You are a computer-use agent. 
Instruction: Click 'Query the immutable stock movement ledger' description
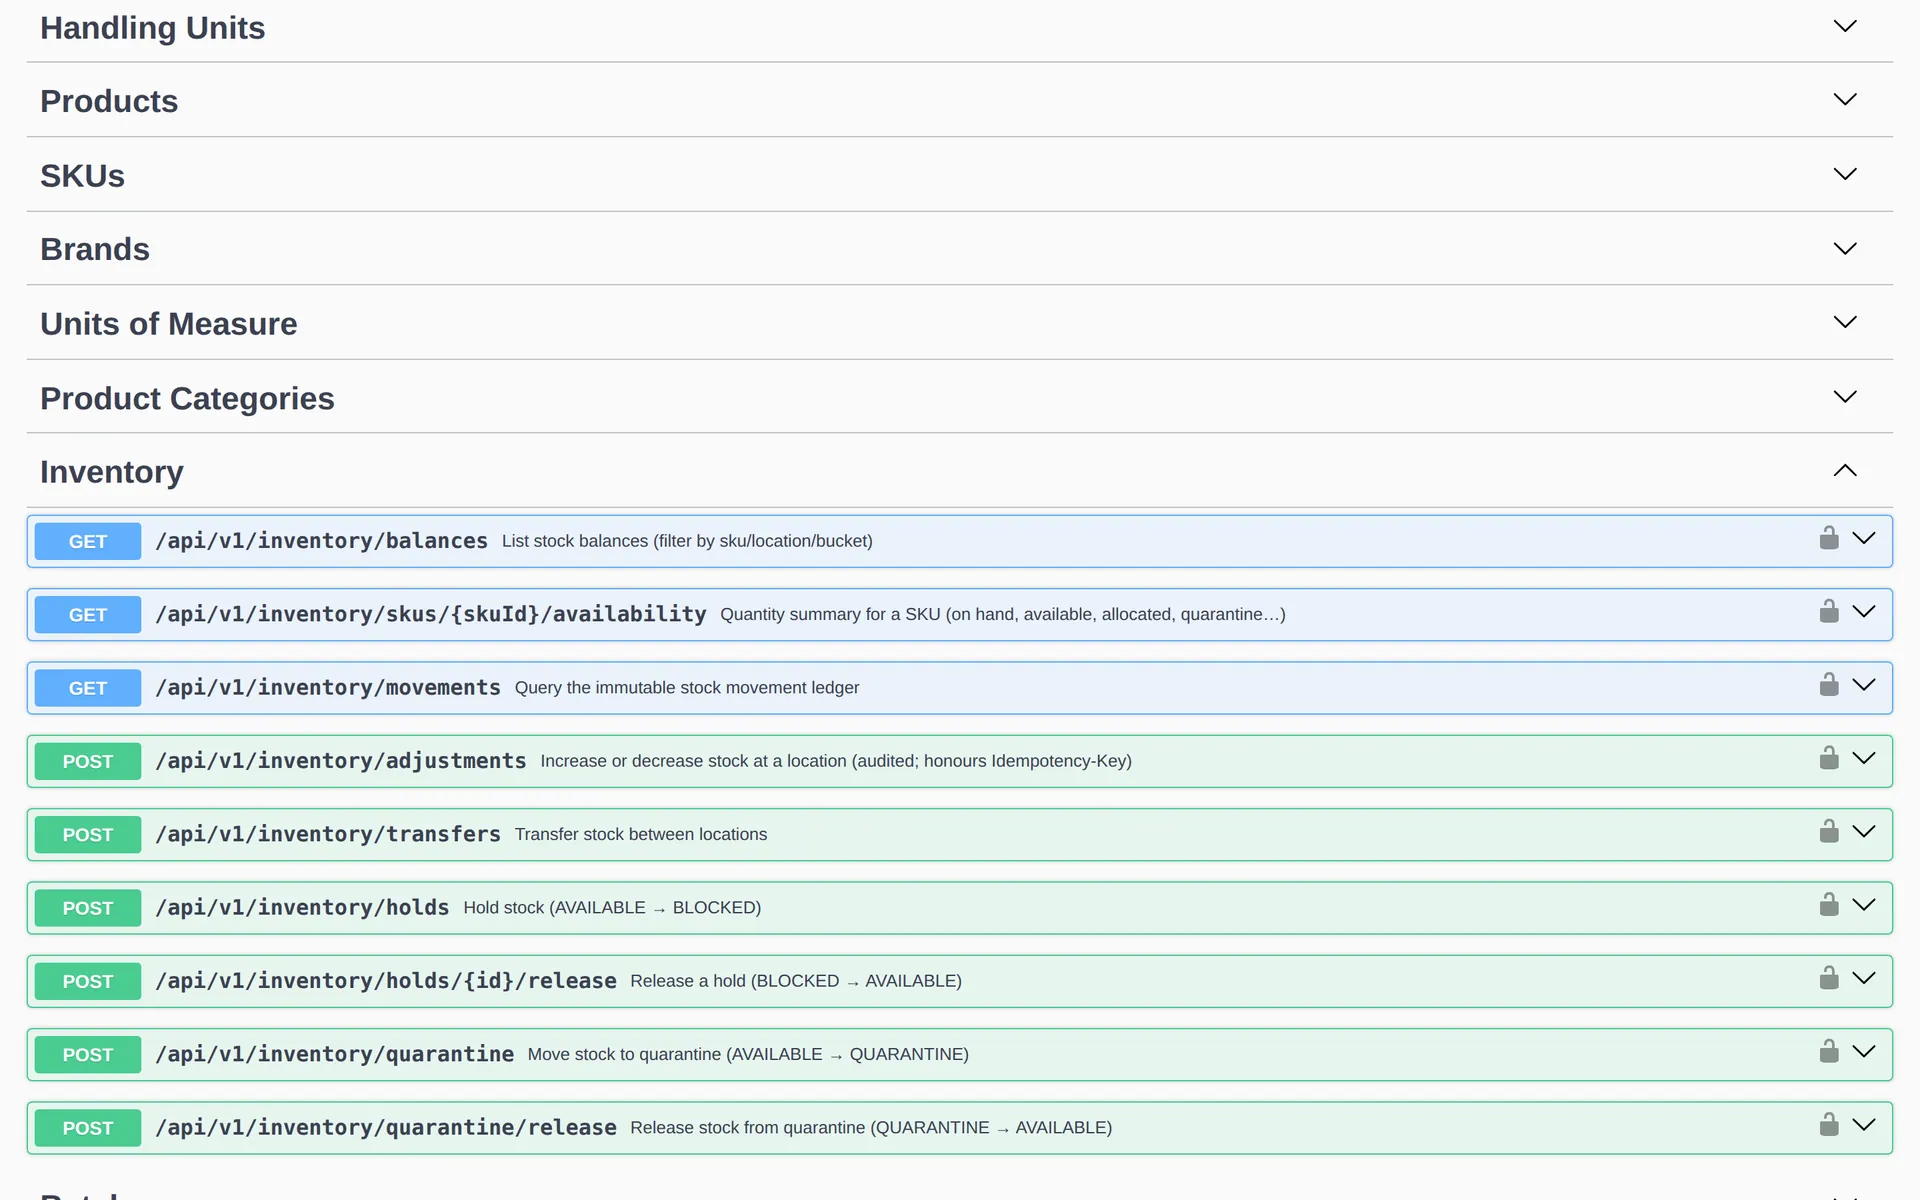click(x=687, y=688)
